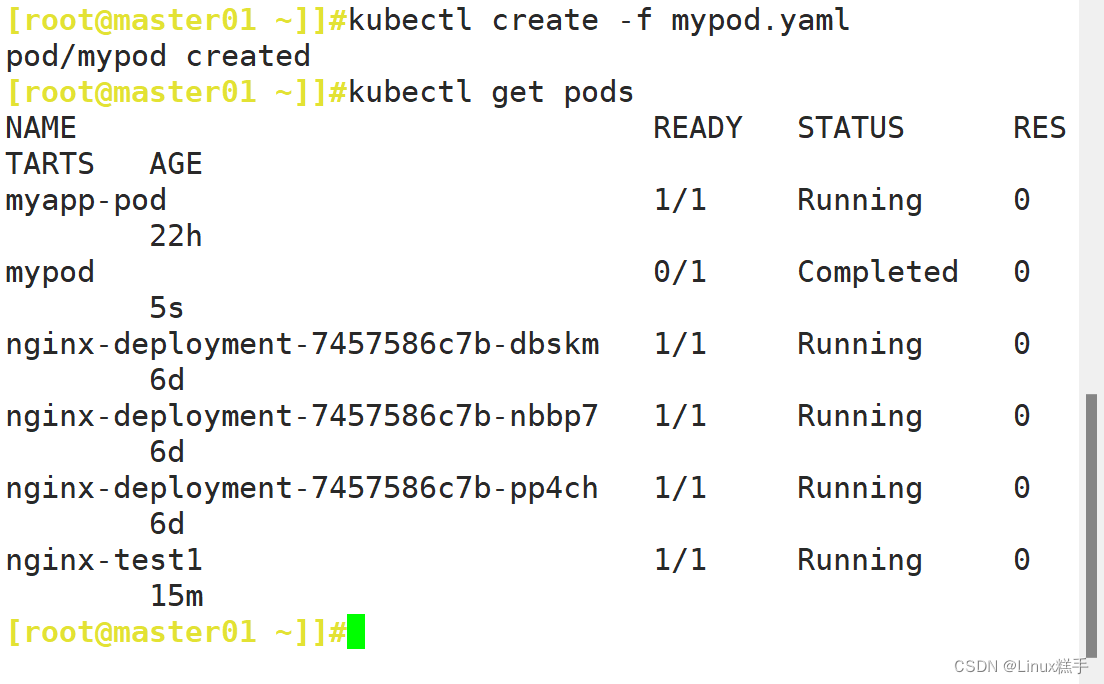
Task: Click the STATUS column header
Action: click(x=851, y=128)
